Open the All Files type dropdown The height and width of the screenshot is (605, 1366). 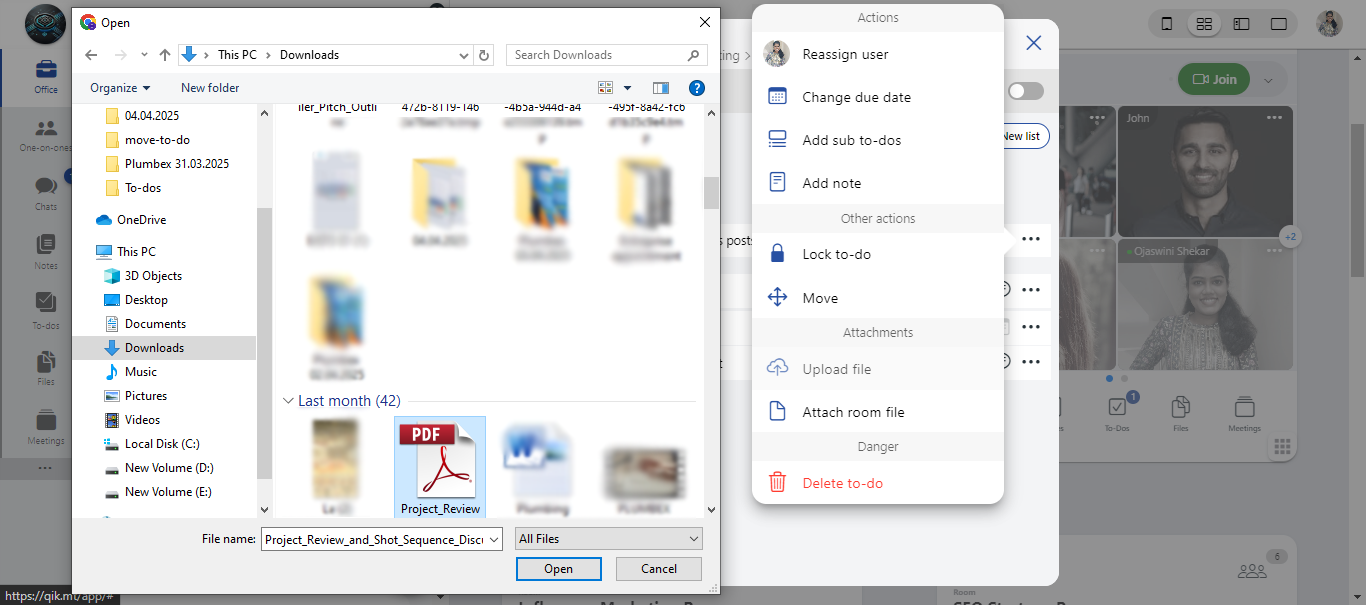(609, 539)
